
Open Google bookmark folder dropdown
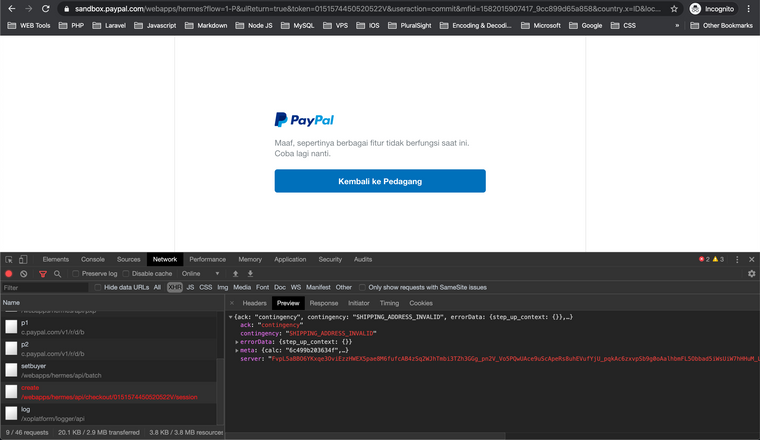coord(586,25)
